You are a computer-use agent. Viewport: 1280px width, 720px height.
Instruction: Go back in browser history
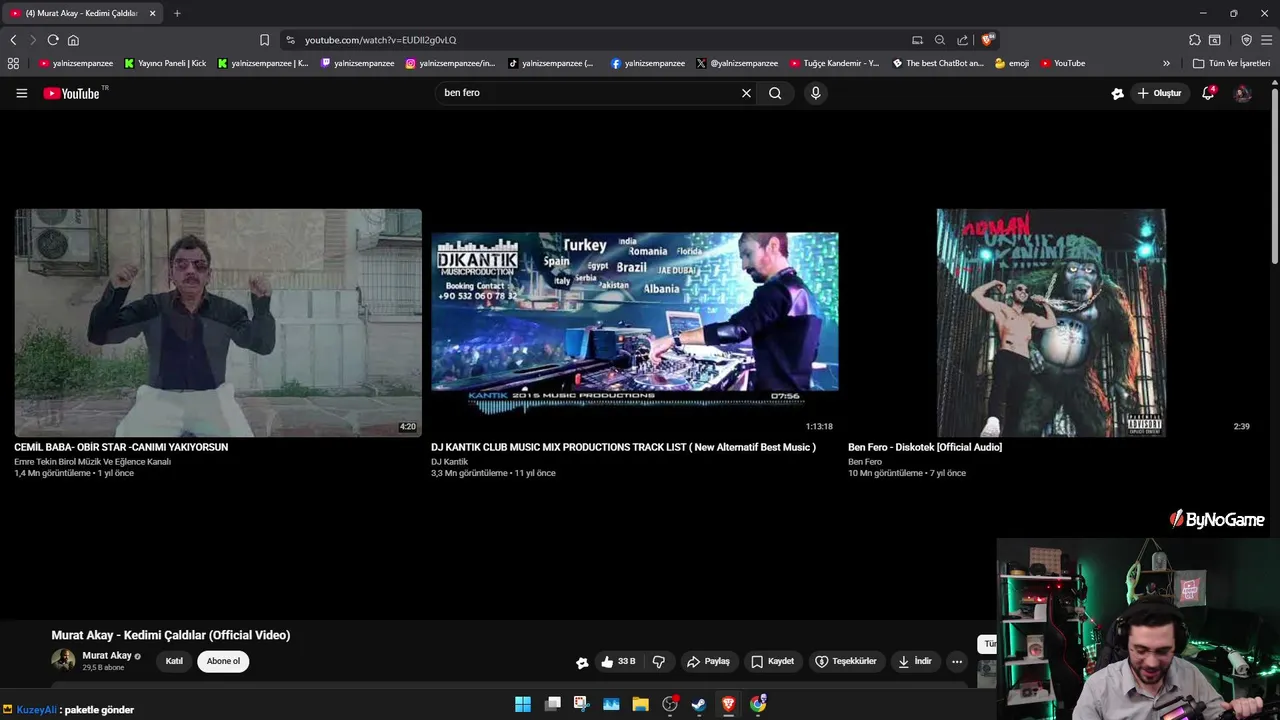13,40
